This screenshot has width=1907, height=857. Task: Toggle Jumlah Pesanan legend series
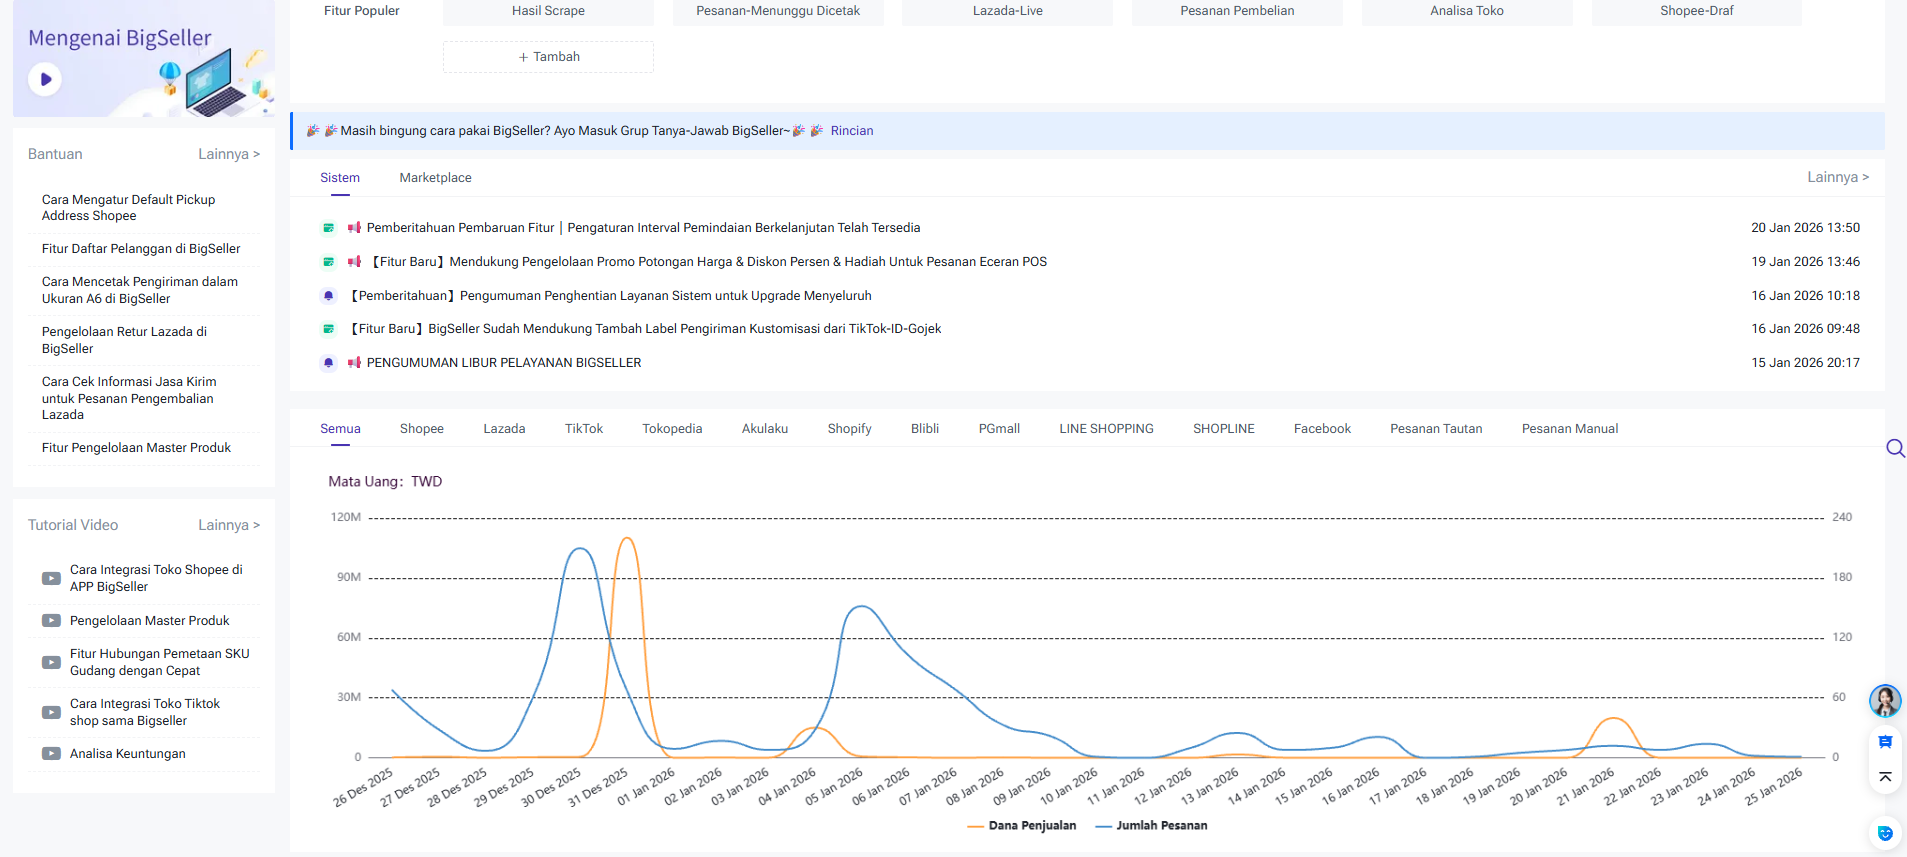[x=1151, y=826]
